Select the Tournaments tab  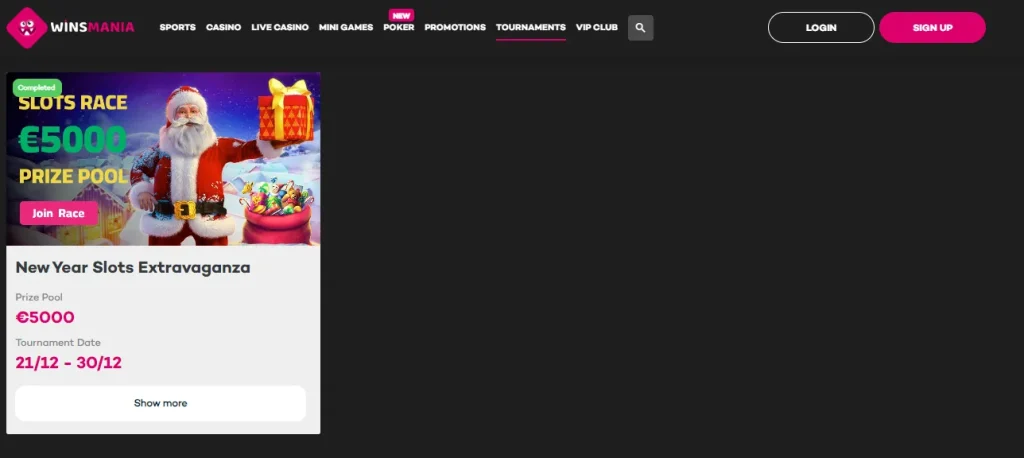(x=530, y=28)
